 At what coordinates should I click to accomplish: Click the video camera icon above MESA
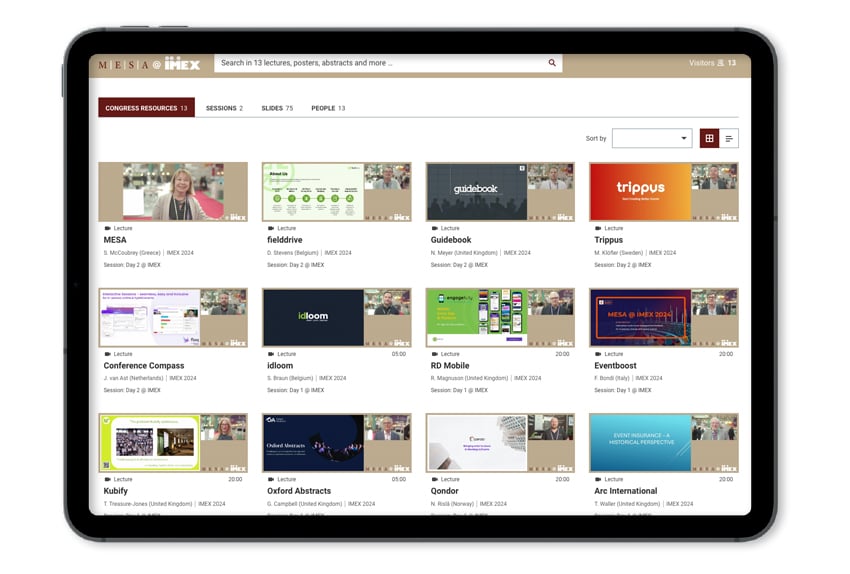pyautogui.click(x=107, y=228)
